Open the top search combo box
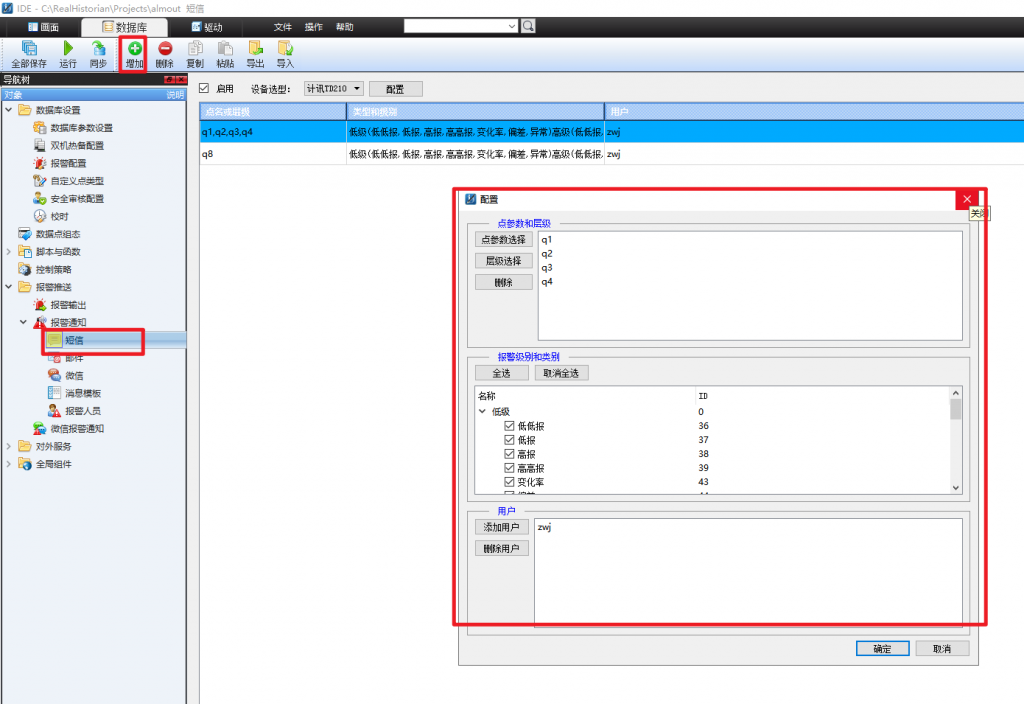 click(461, 26)
